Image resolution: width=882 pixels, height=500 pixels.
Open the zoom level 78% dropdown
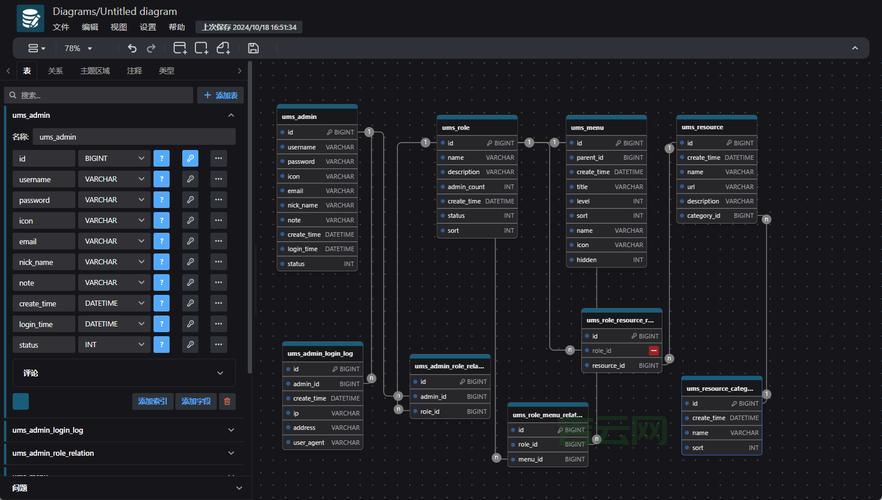78,48
